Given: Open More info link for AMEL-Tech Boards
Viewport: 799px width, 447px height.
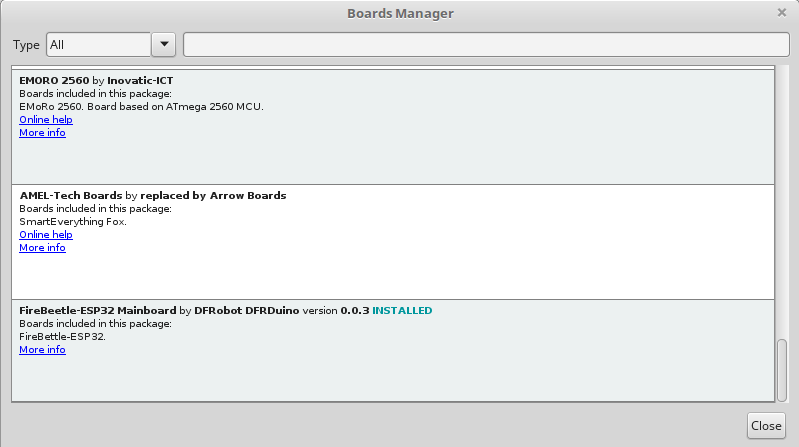Looking at the screenshot, I should [x=42, y=248].
